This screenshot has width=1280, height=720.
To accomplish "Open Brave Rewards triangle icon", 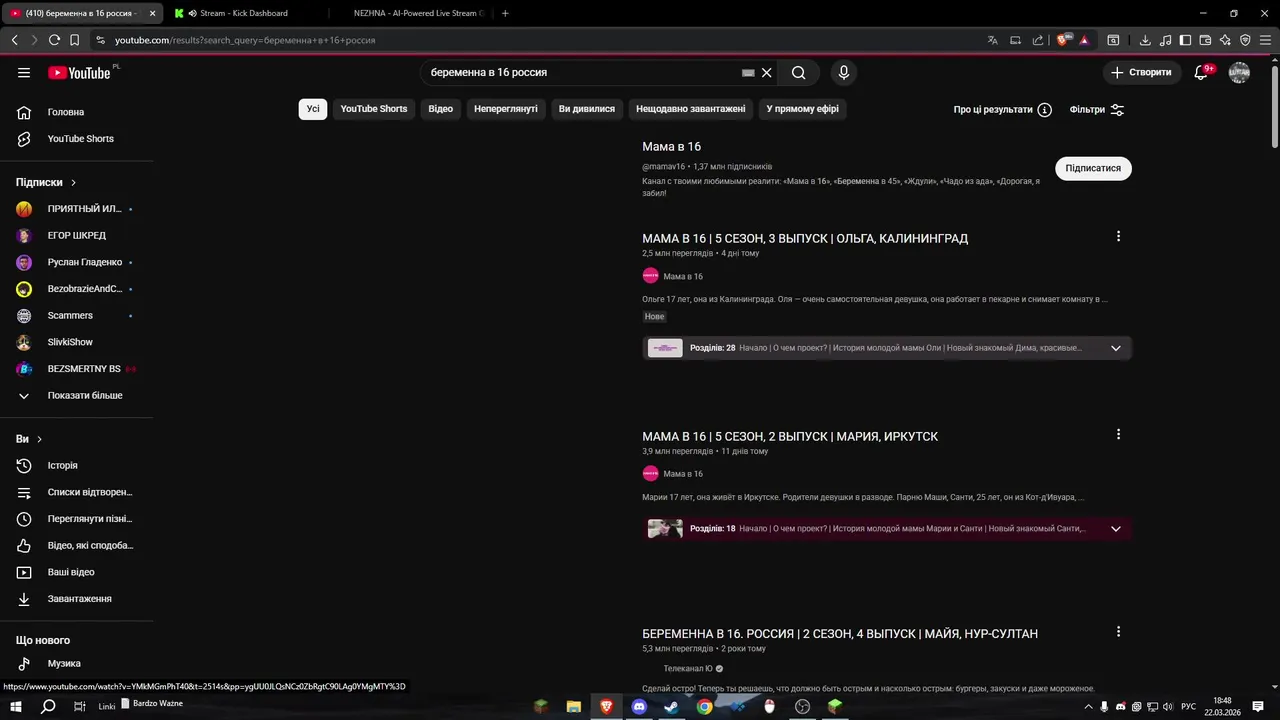I will [x=1084, y=40].
